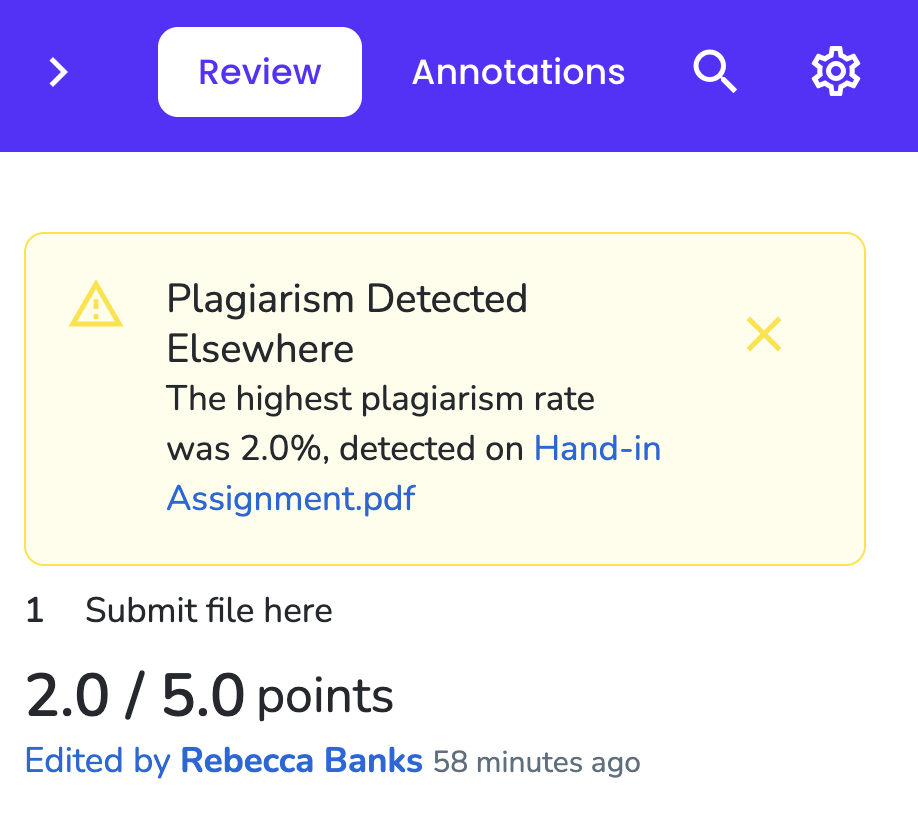The width and height of the screenshot is (918, 818).
Task: Open search with the magnifier icon
Action: (x=715, y=71)
